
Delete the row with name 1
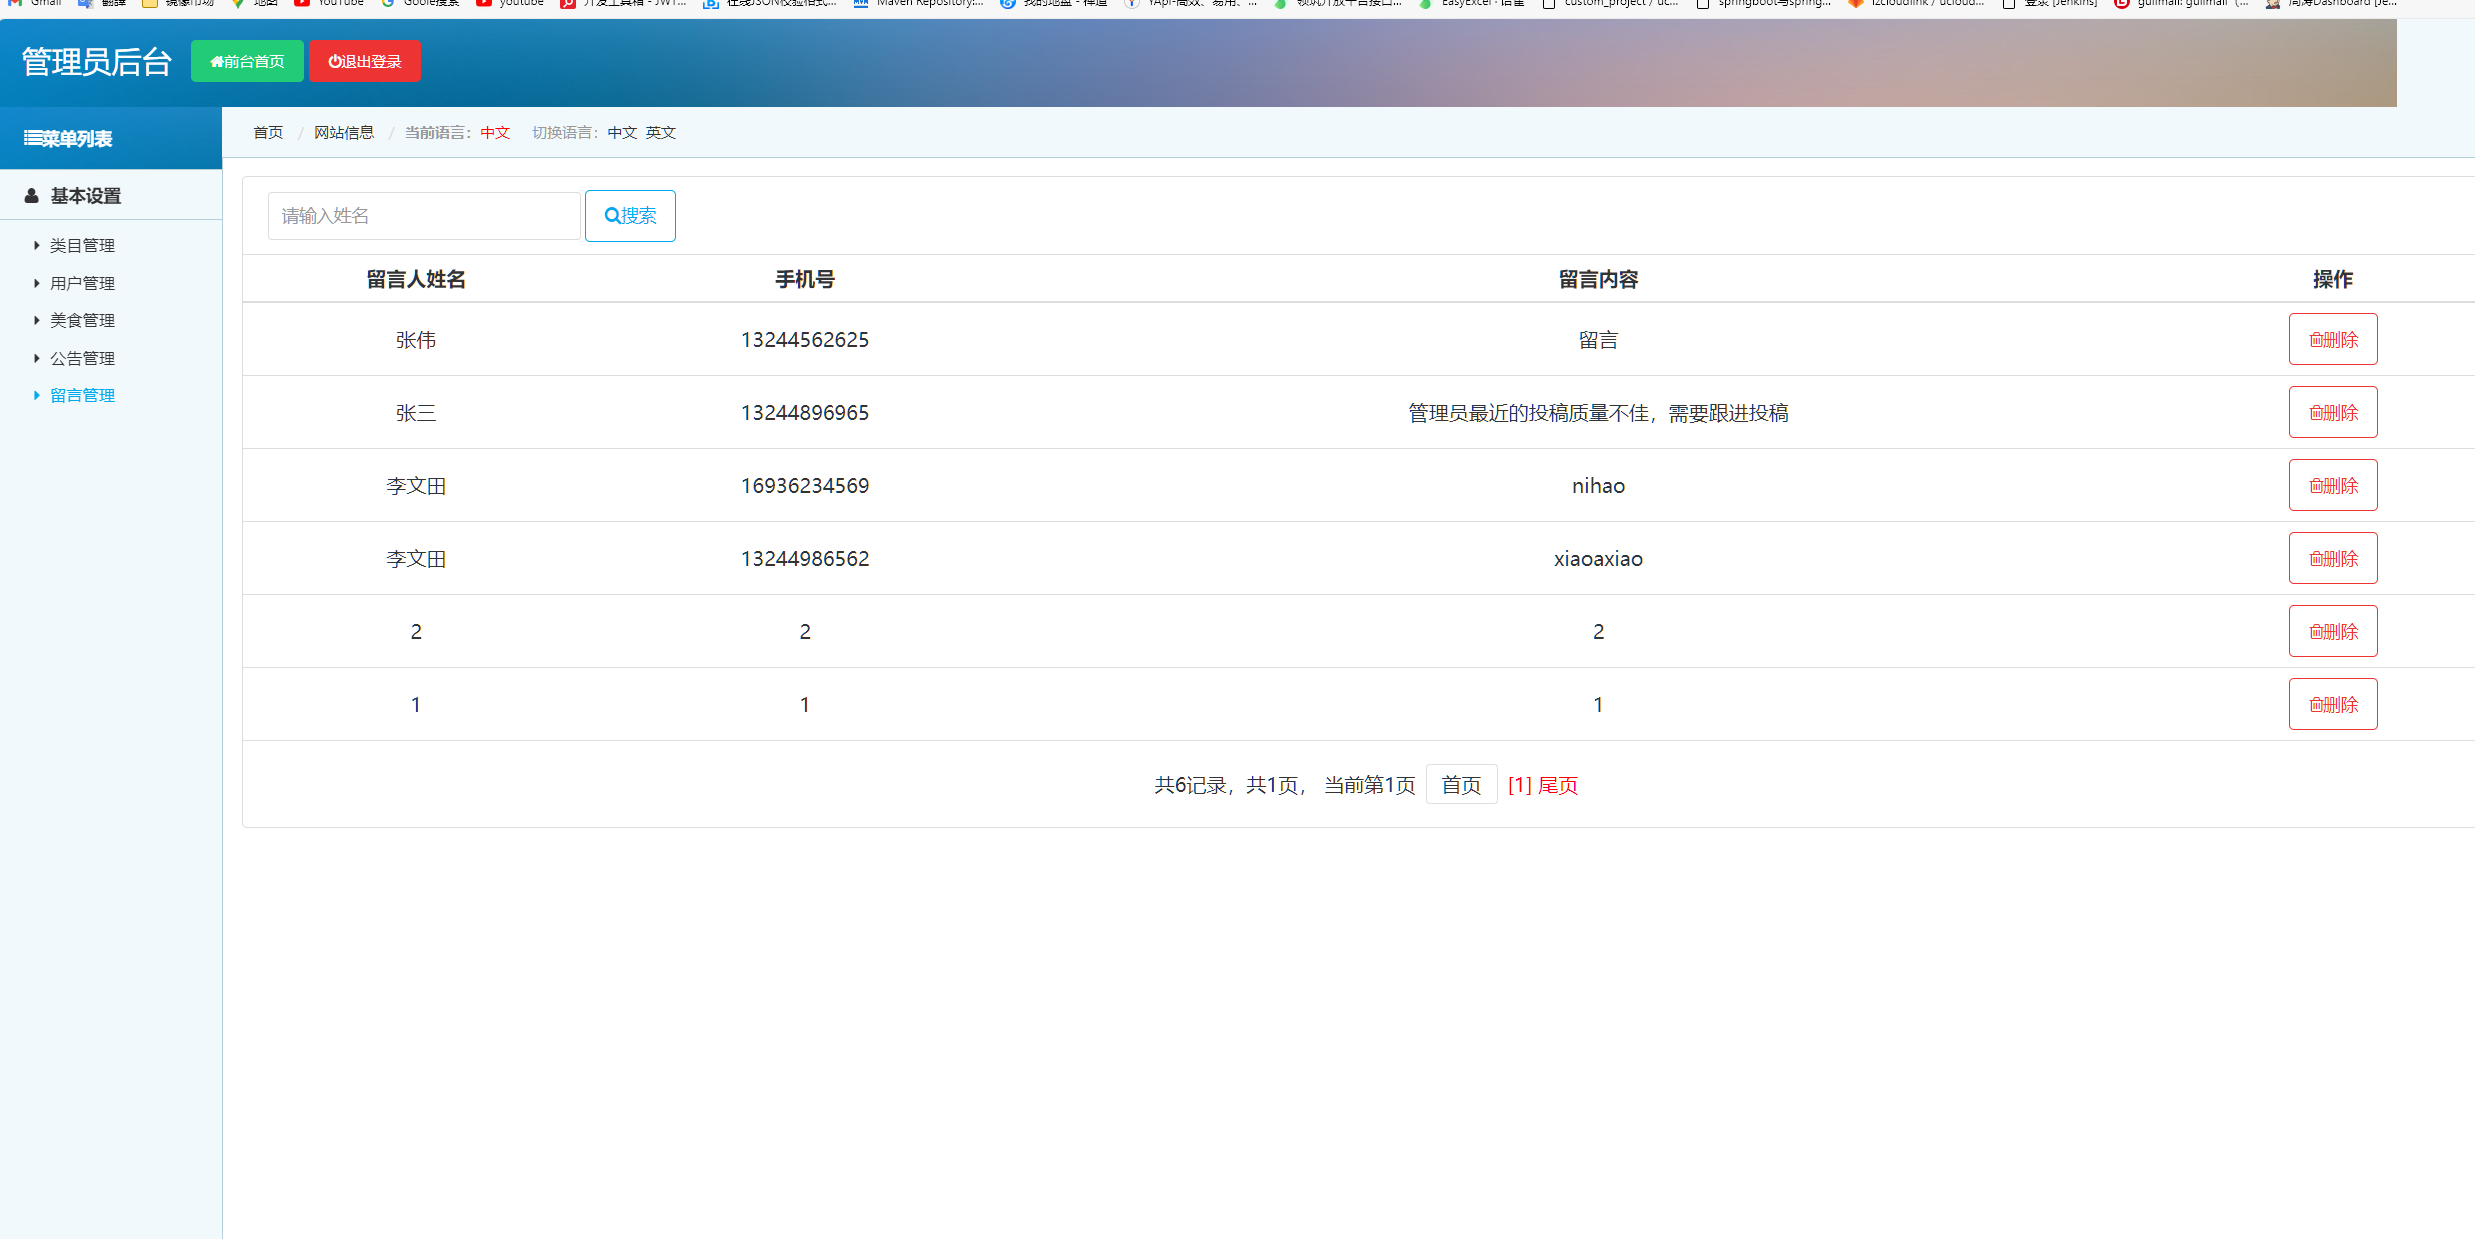pyautogui.click(x=2333, y=705)
